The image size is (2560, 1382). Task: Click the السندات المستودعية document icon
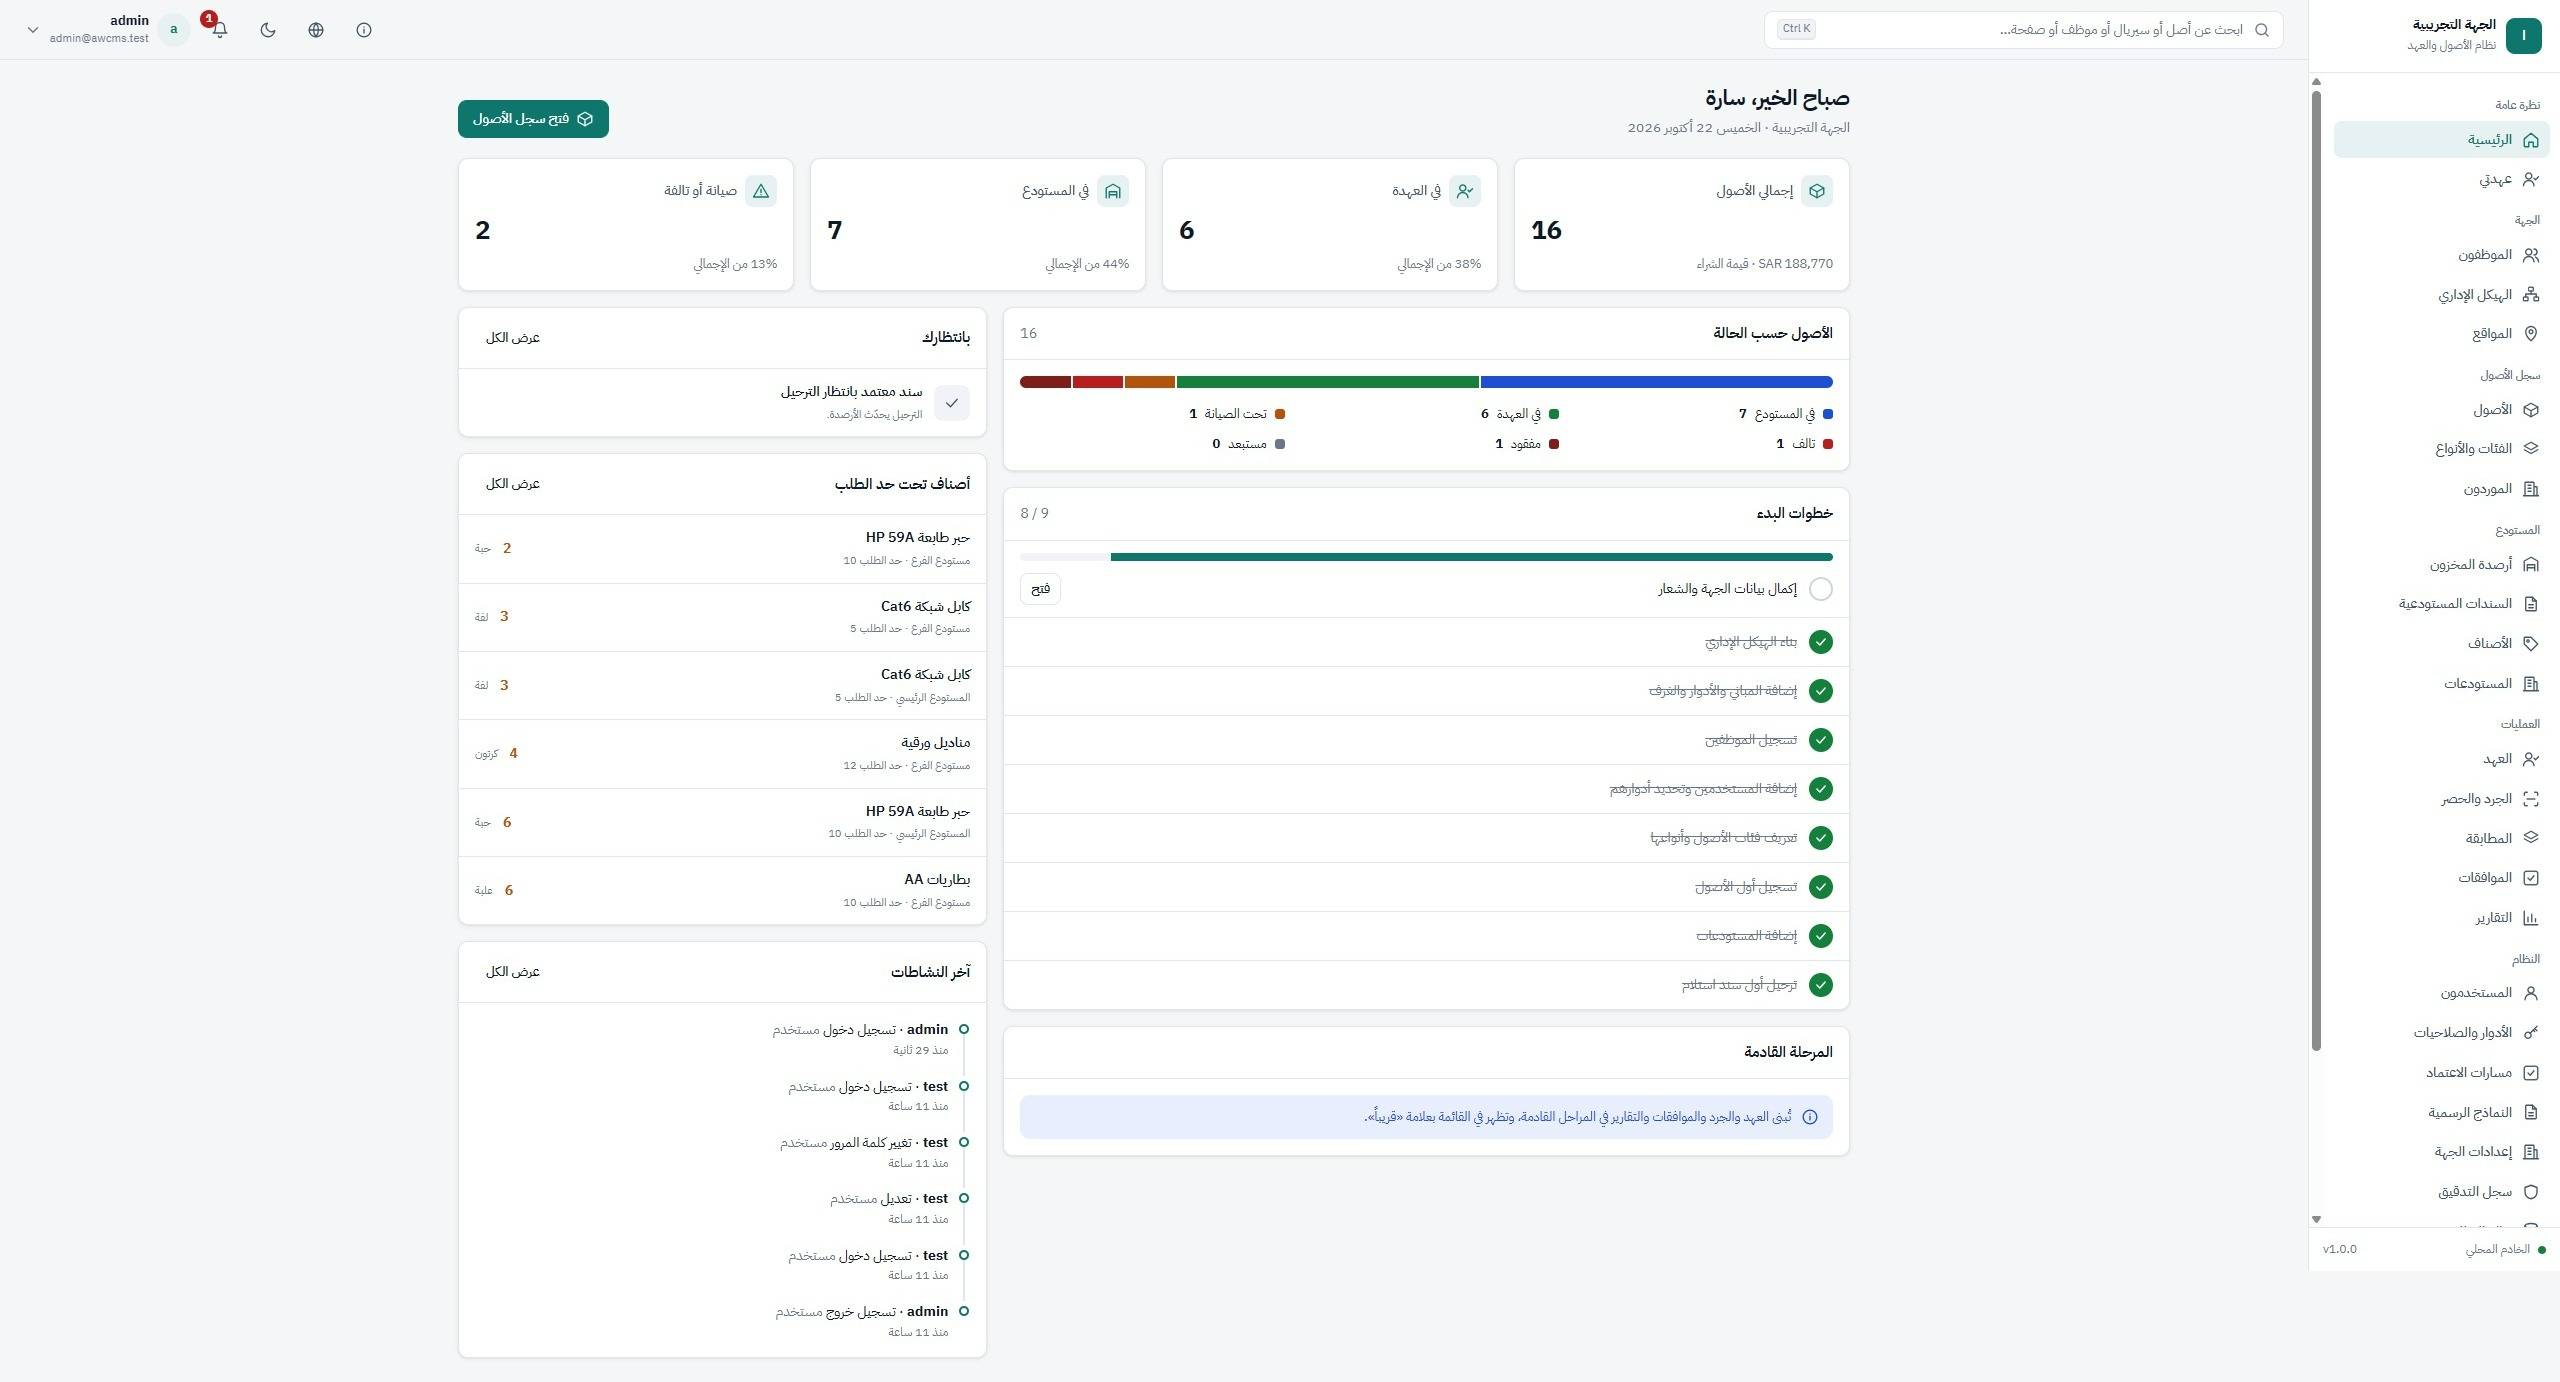pos(2531,604)
